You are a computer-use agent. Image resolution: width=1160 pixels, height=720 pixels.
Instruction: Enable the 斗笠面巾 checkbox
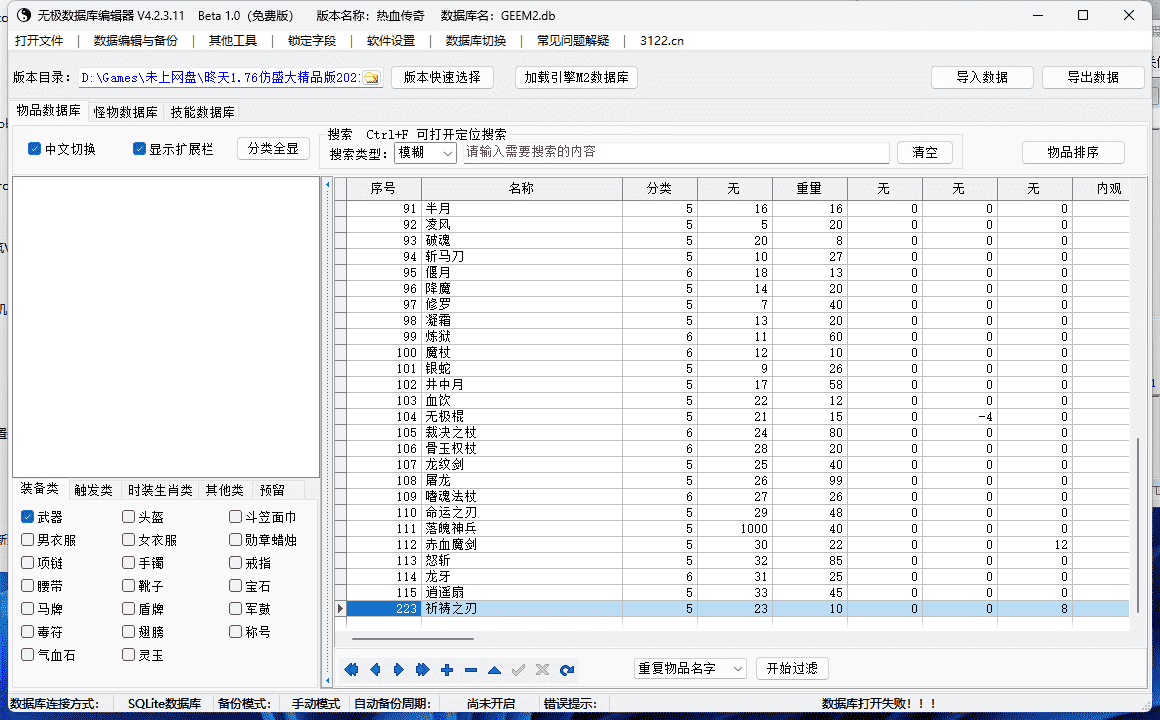click(235, 517)
